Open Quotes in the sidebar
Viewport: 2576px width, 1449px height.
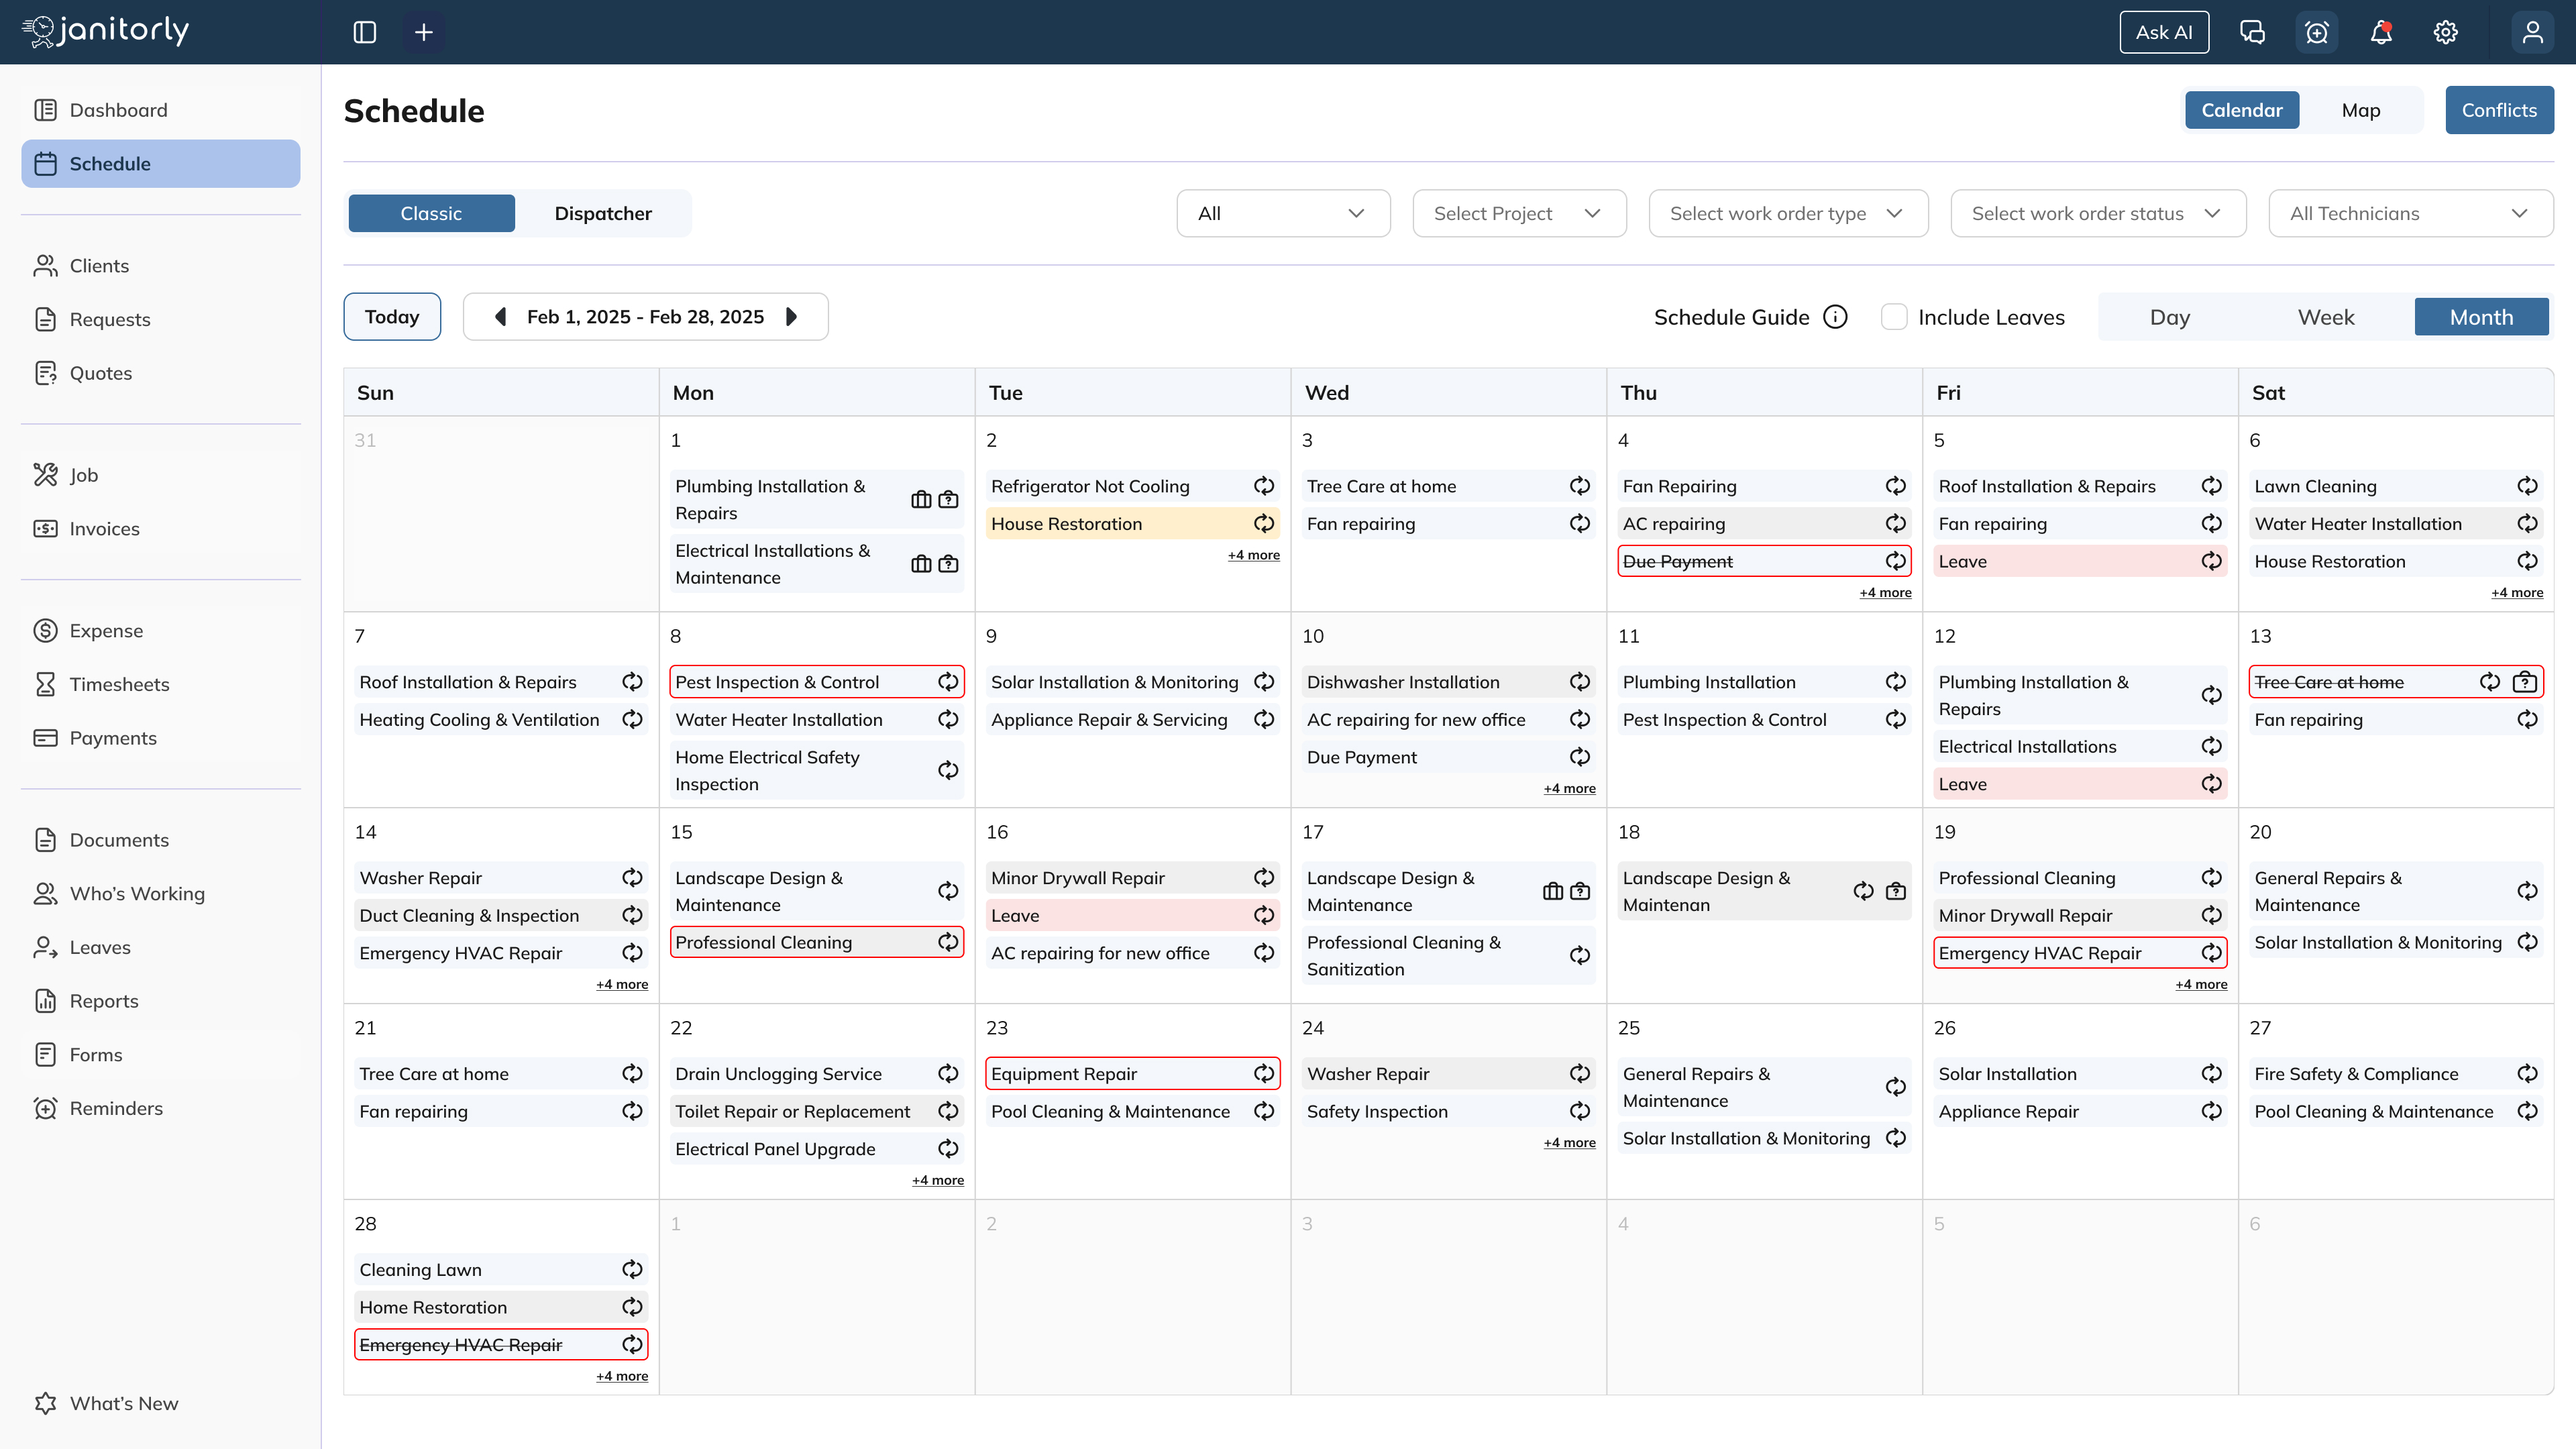(x=160, y=373)
